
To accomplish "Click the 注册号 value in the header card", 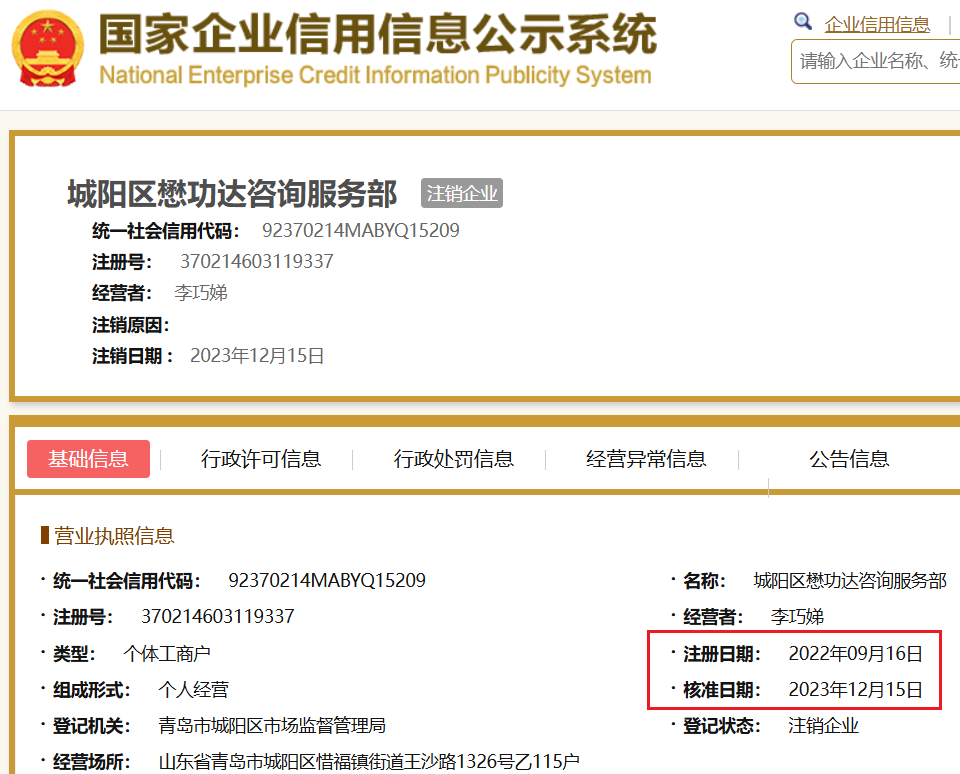I will [256, 262].
